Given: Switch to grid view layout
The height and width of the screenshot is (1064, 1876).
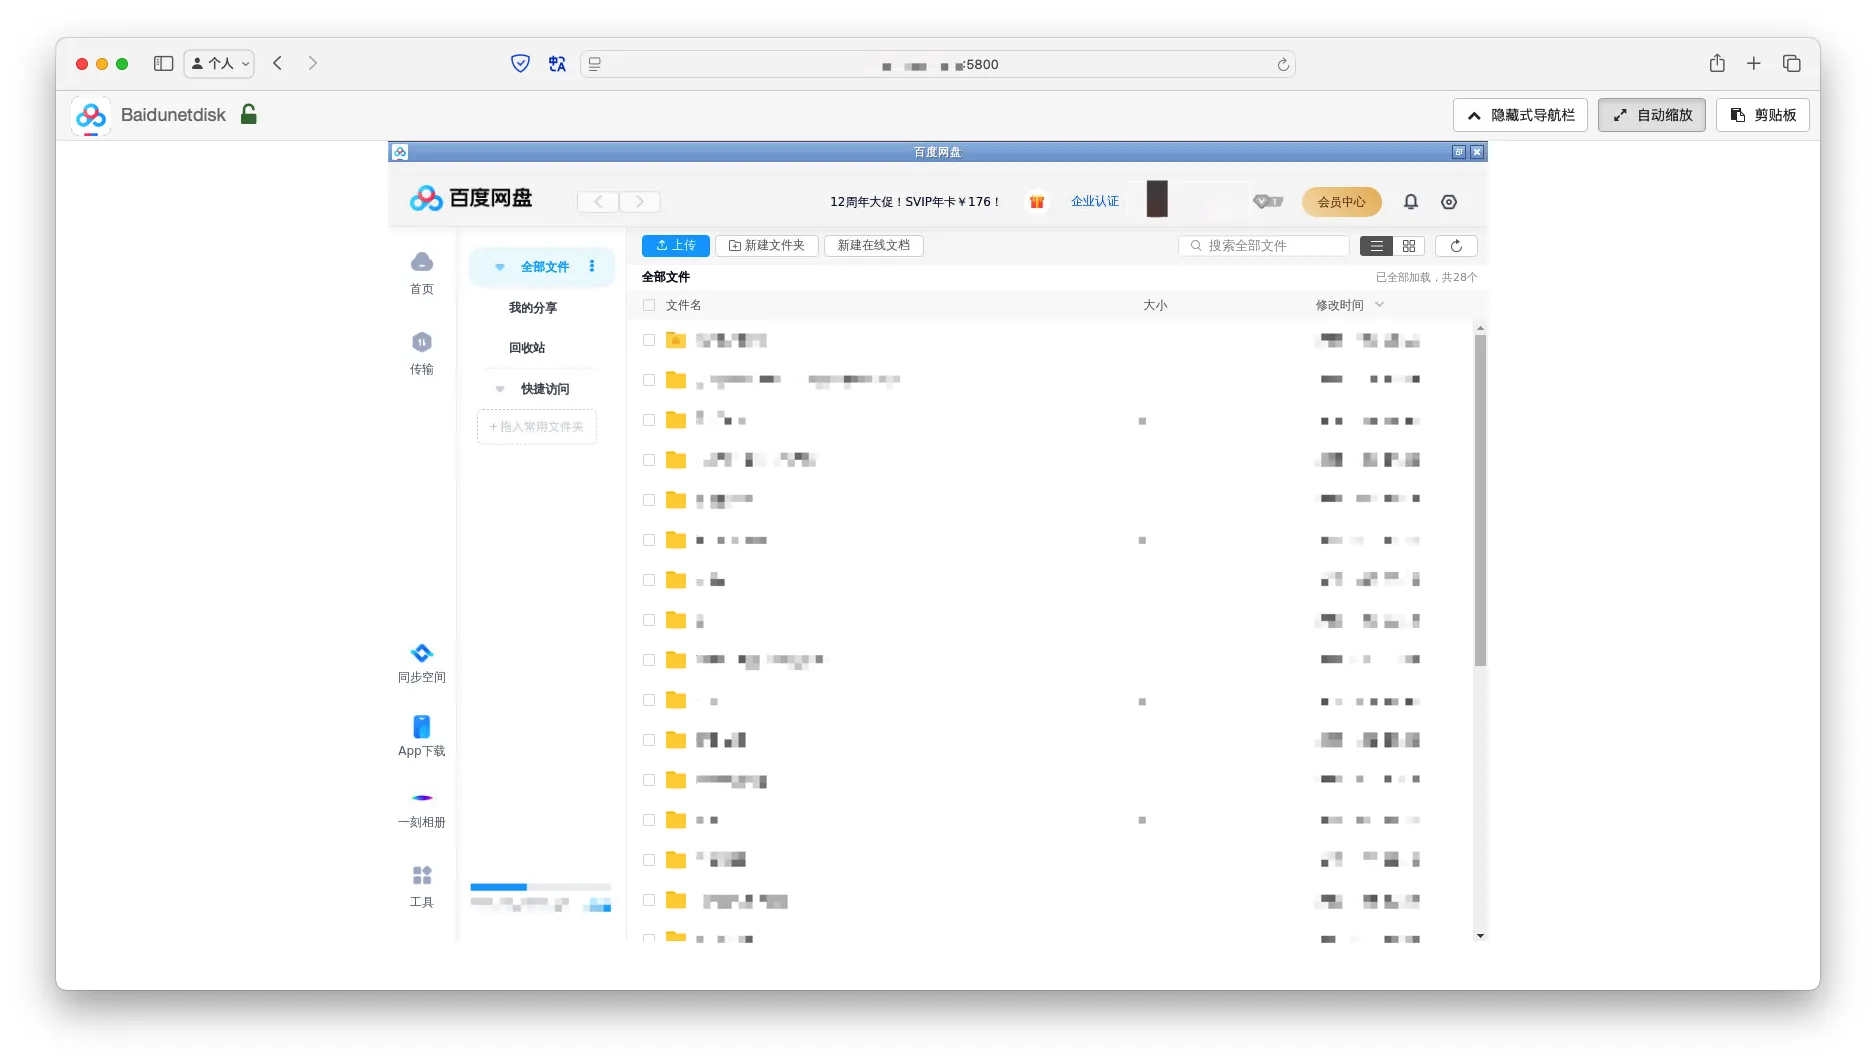Looking at the screenshot, I should [x=1409, y=246].
